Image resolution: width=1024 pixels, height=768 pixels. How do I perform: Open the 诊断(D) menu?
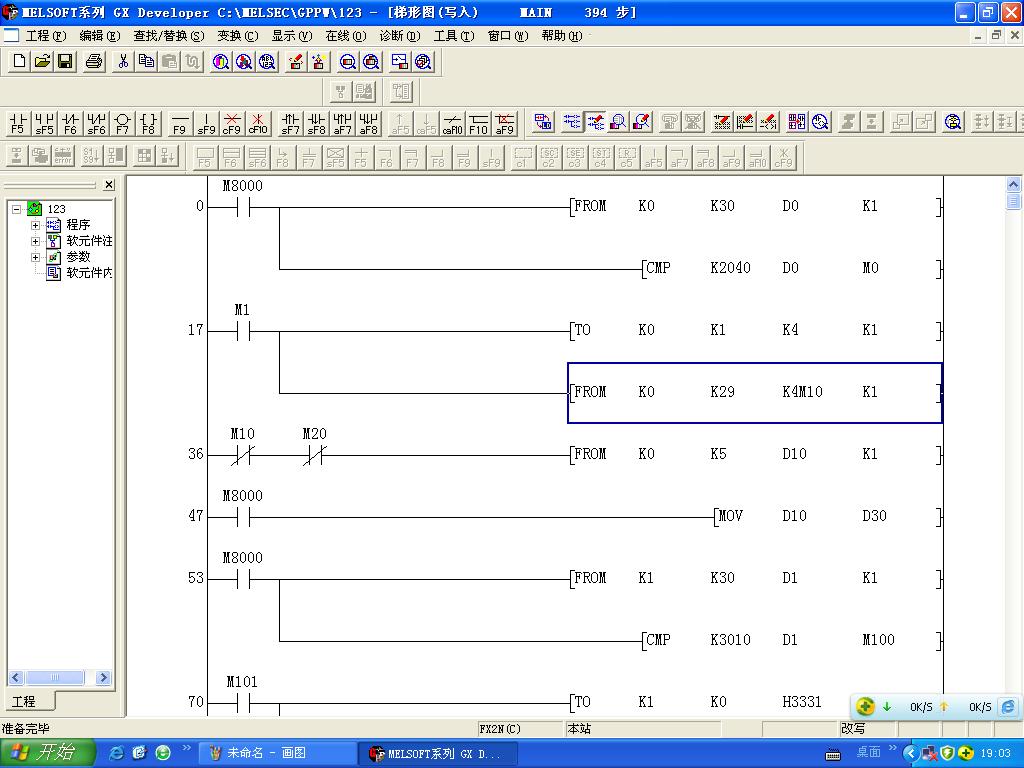point(399,36)
